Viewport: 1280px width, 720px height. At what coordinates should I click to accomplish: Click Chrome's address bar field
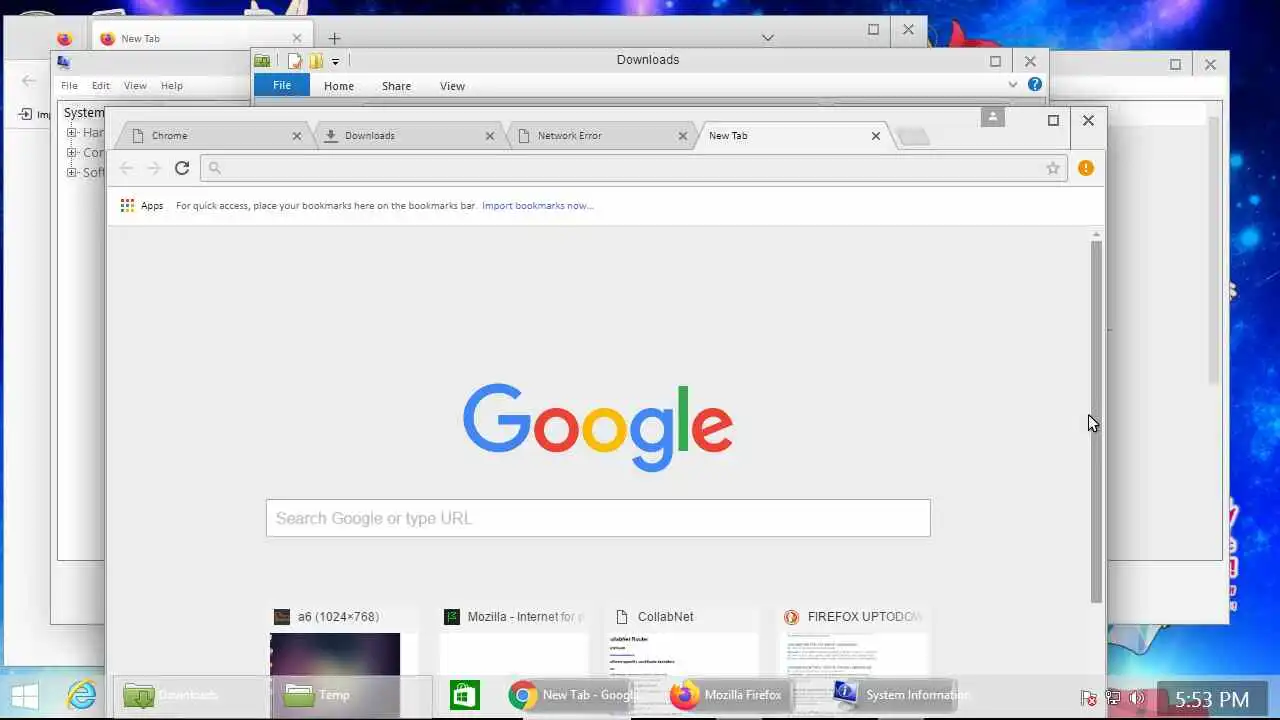(632, 168)
